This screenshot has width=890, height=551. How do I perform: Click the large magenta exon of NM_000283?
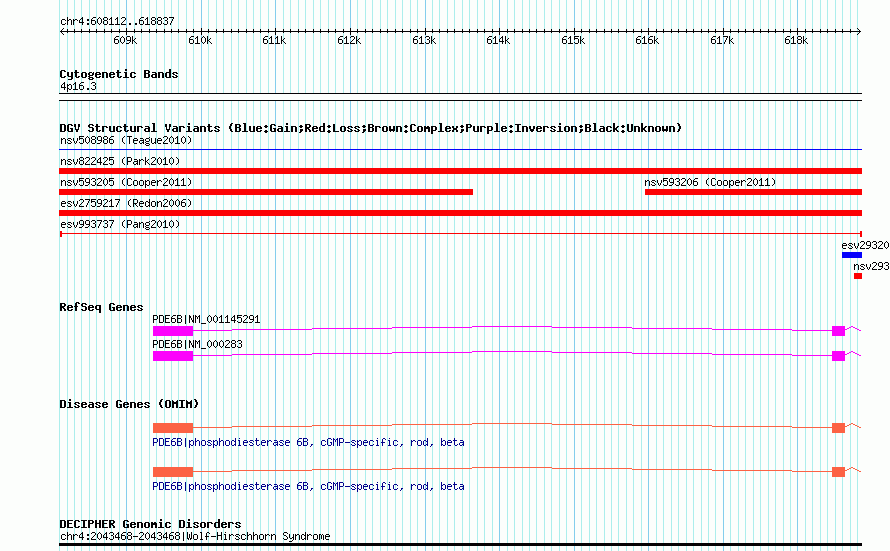173,356
